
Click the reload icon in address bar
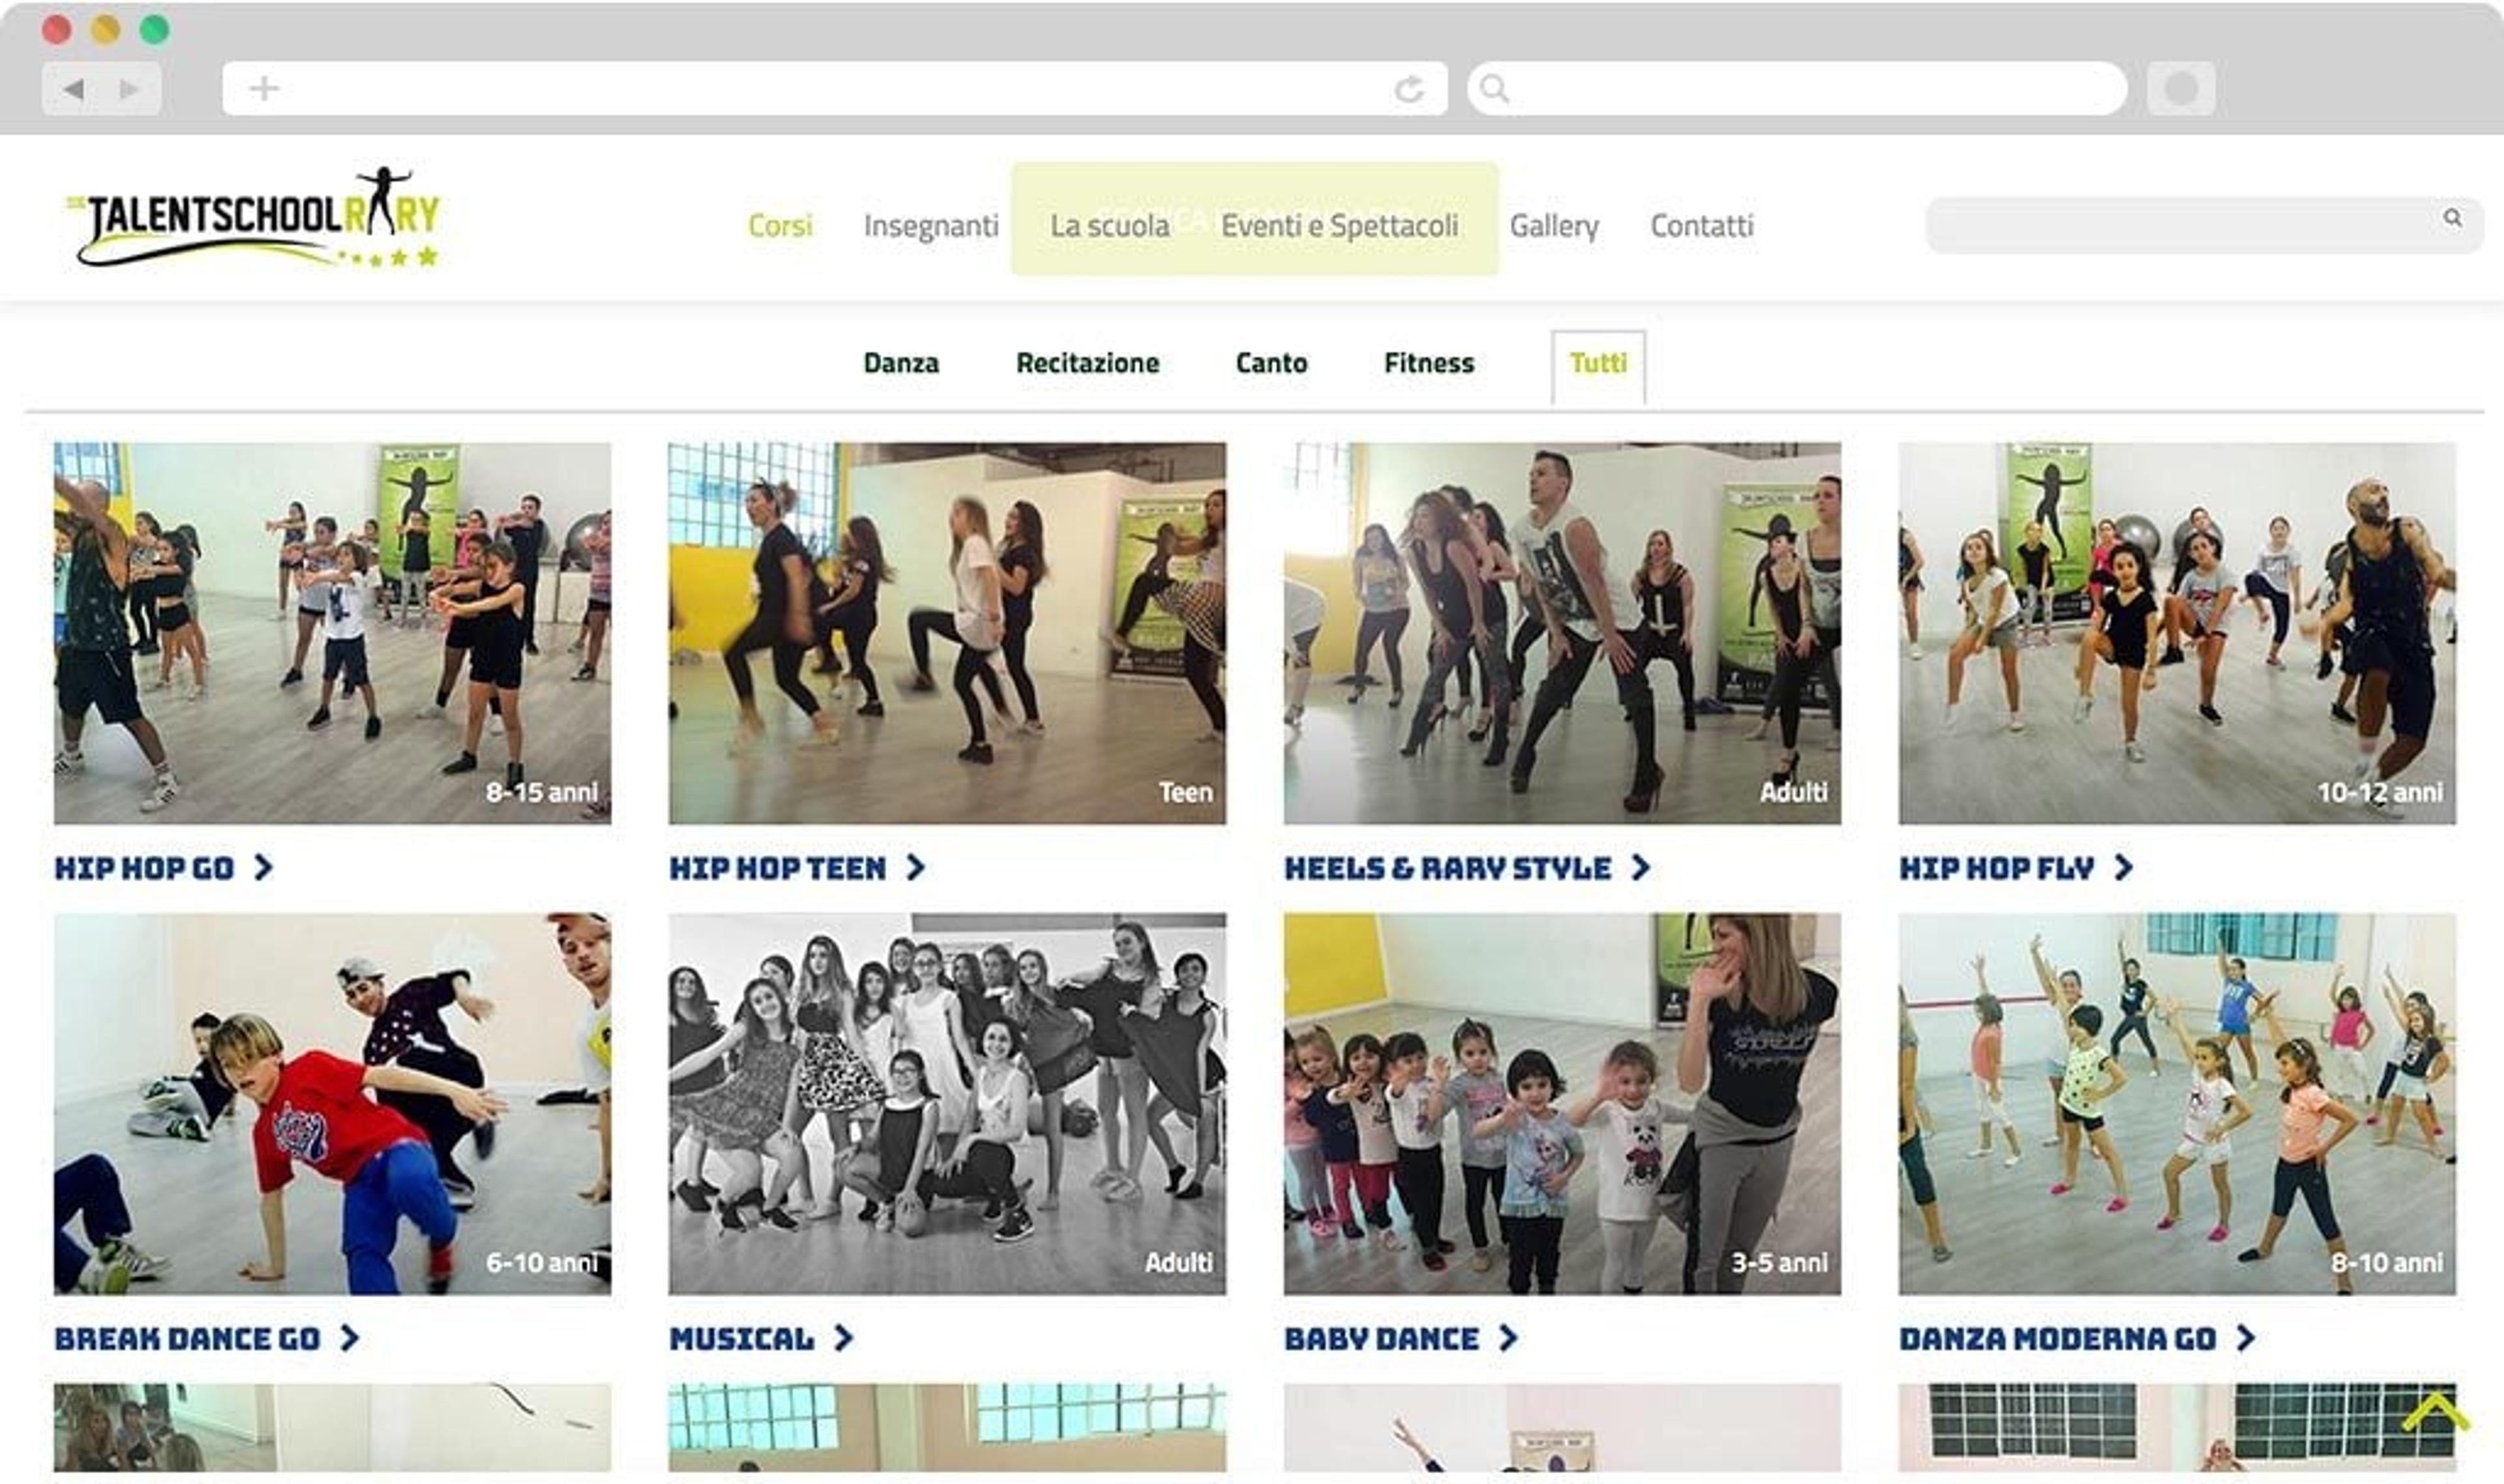(1409, 89)
